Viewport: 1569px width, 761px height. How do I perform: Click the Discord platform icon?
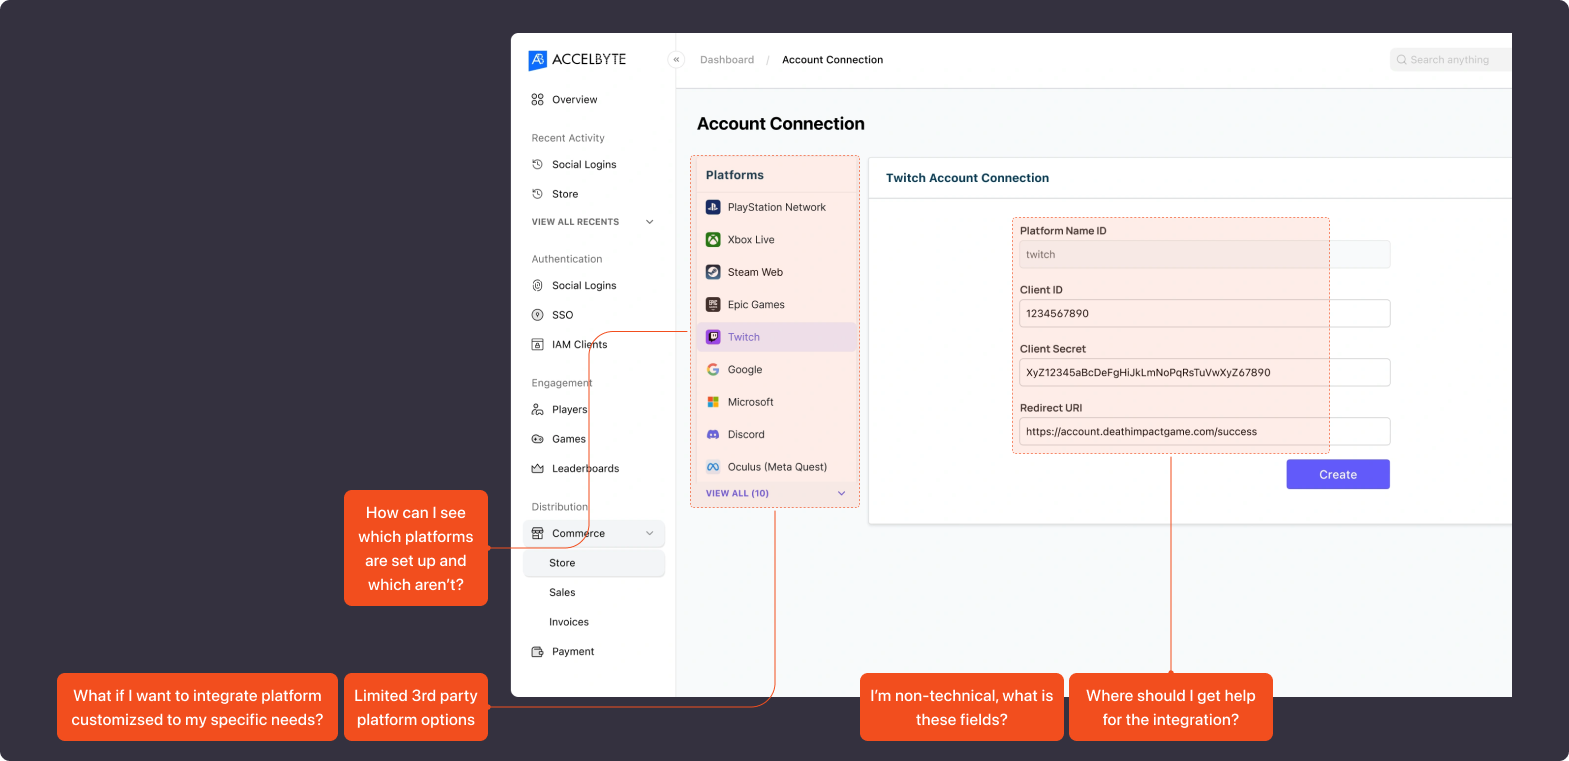point(713,434)
